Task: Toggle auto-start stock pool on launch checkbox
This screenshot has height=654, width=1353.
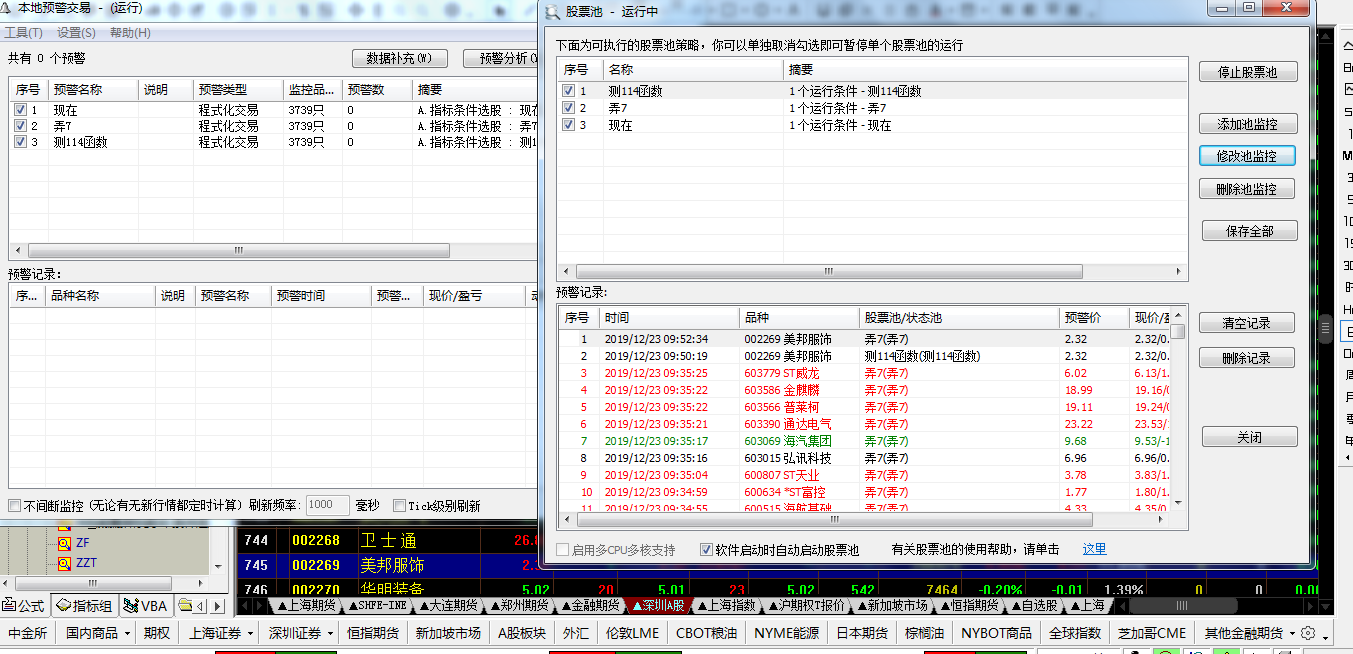Action: [707, 549]
